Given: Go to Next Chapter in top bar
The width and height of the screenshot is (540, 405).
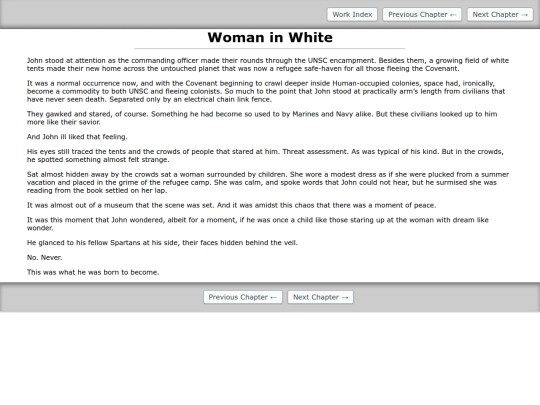Looking at the screenshot, I should pos(500,14).
